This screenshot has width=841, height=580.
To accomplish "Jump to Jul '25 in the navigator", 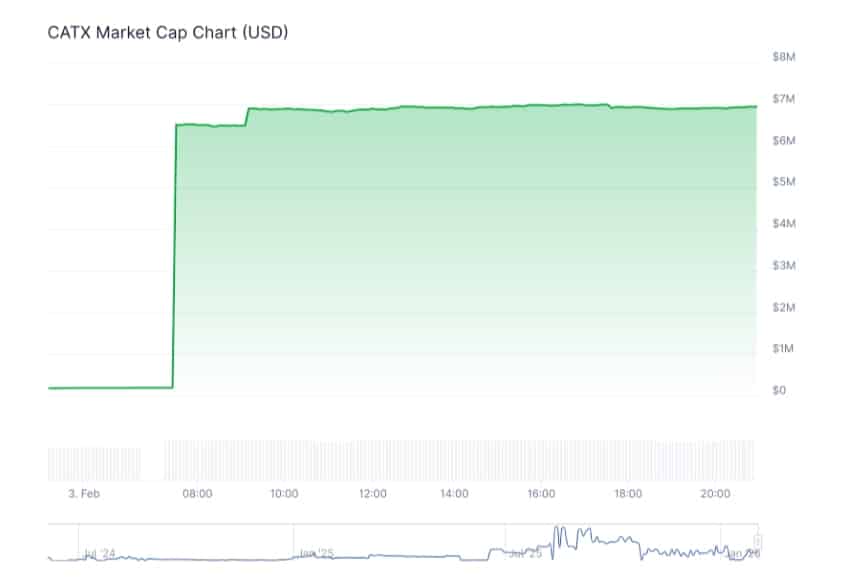I will 526,552.
